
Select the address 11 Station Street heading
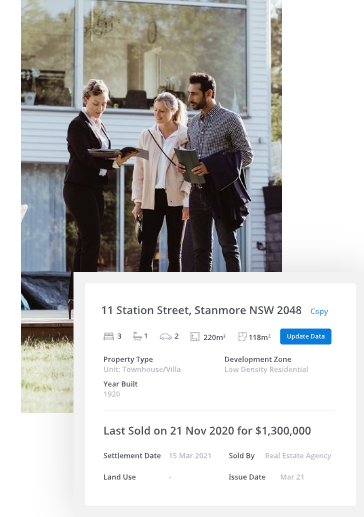point(201,310)
